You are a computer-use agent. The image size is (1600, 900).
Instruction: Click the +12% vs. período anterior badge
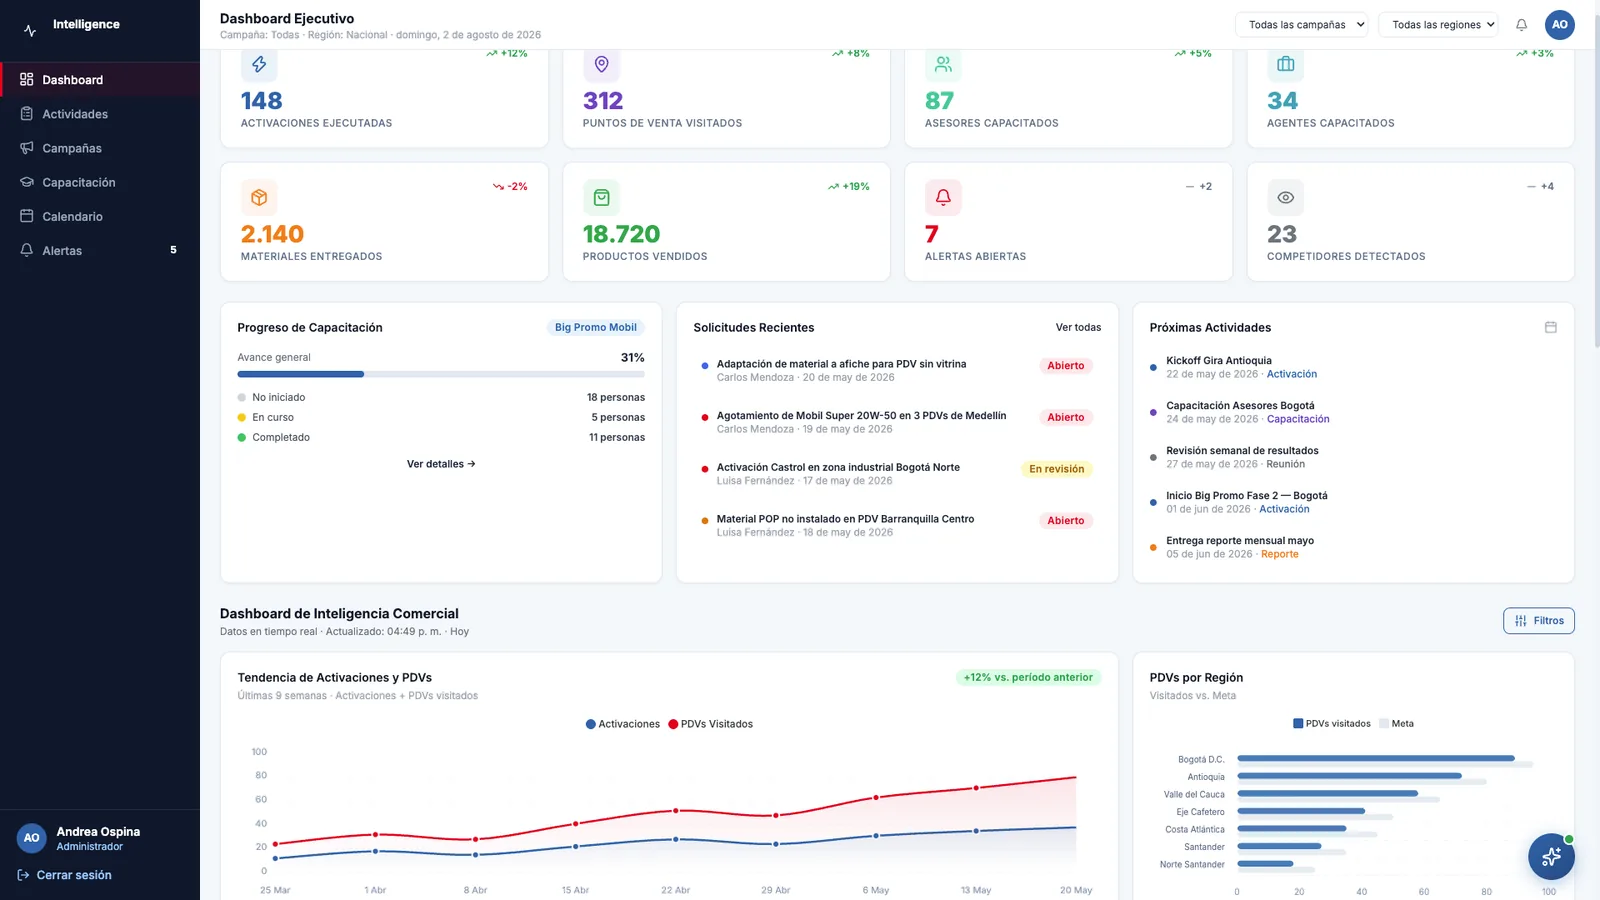[x=1028, y=677]
